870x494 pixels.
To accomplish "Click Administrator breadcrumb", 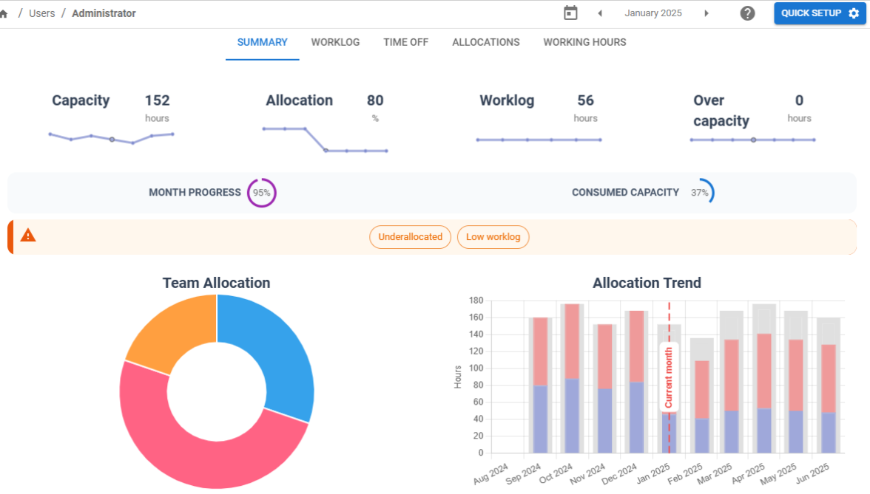I will pyautogui.click(x=104, y=13).
